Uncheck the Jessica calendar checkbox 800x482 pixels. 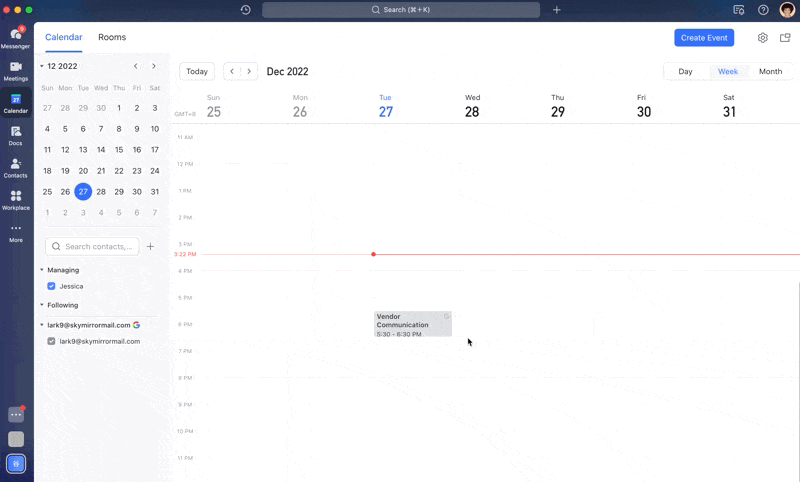point(52,286)
